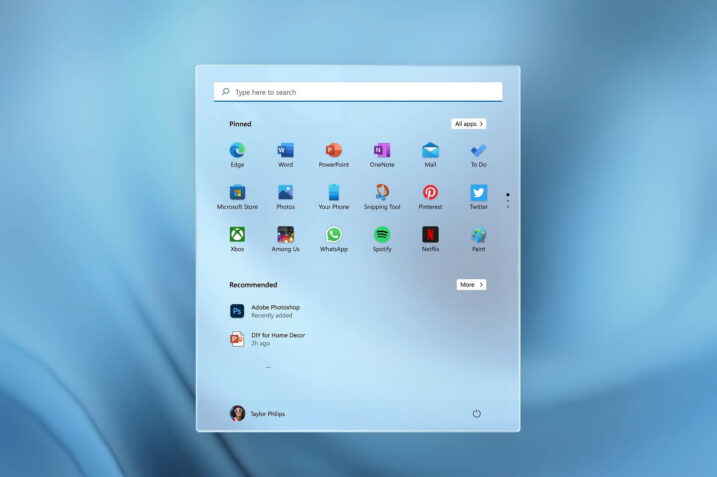Expand More recommended items

471,285
